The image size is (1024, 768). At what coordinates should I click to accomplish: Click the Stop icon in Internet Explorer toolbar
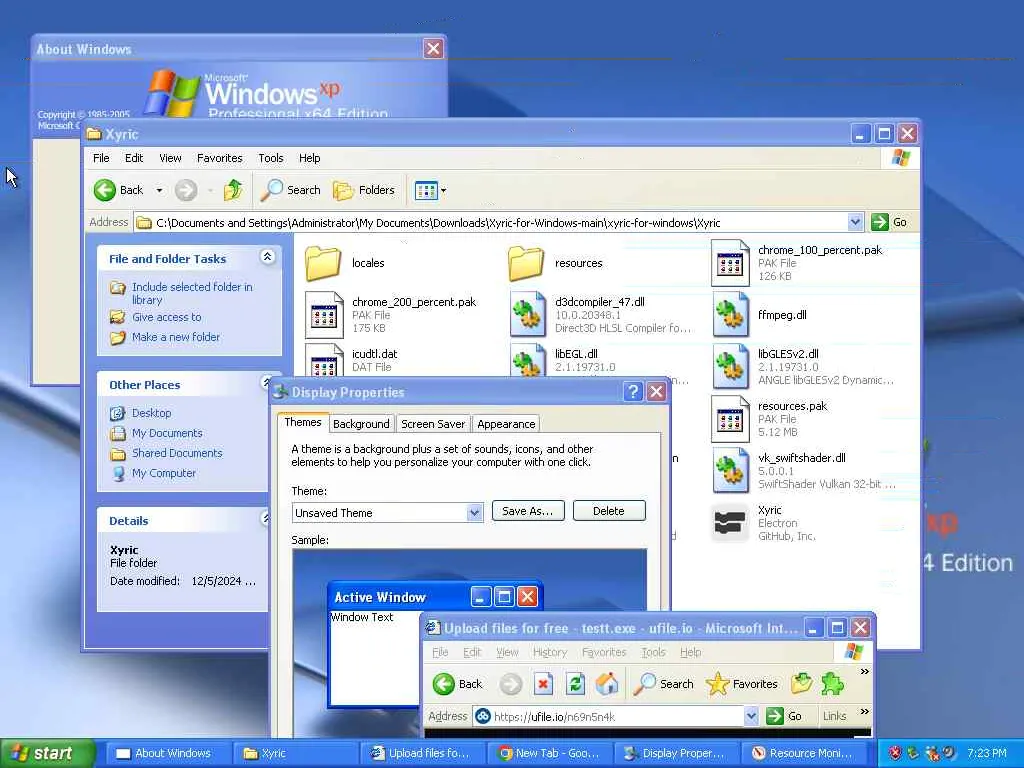click(x=543, y=684)
